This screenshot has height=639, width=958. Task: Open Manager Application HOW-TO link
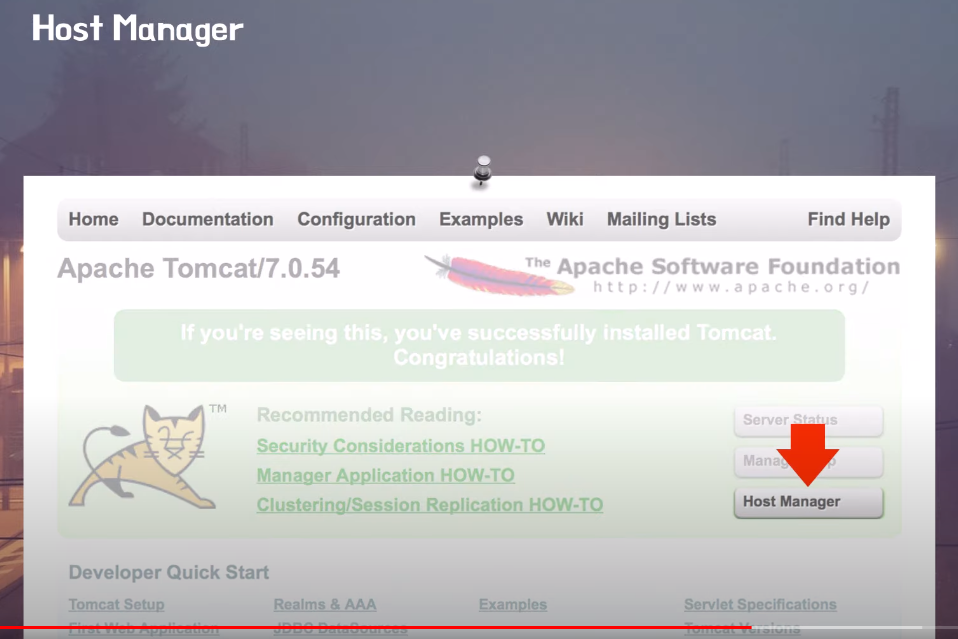[386, 475]
